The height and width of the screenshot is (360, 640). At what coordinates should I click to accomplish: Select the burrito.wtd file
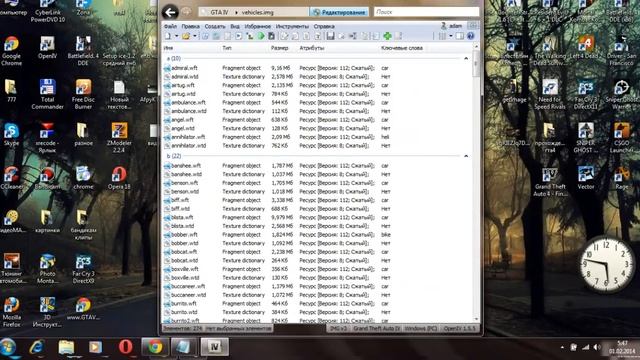(184, 312)
